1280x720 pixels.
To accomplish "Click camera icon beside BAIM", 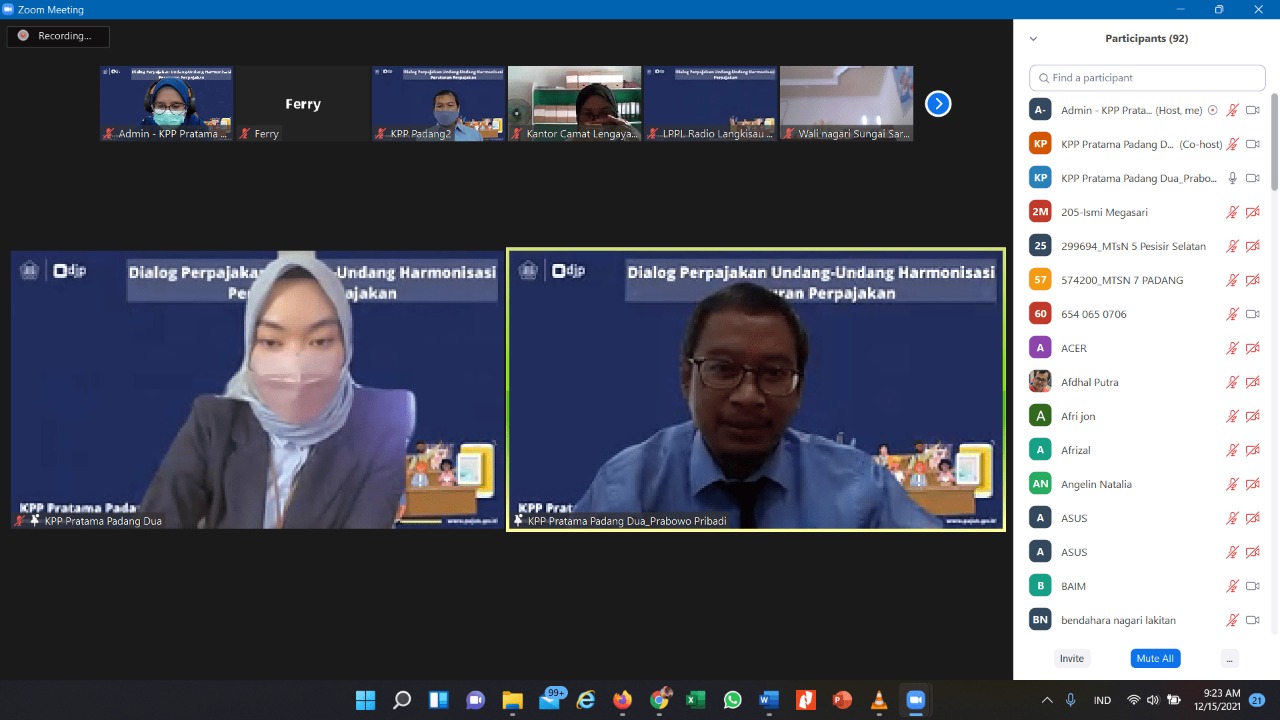I will (x=1252, y=586).
